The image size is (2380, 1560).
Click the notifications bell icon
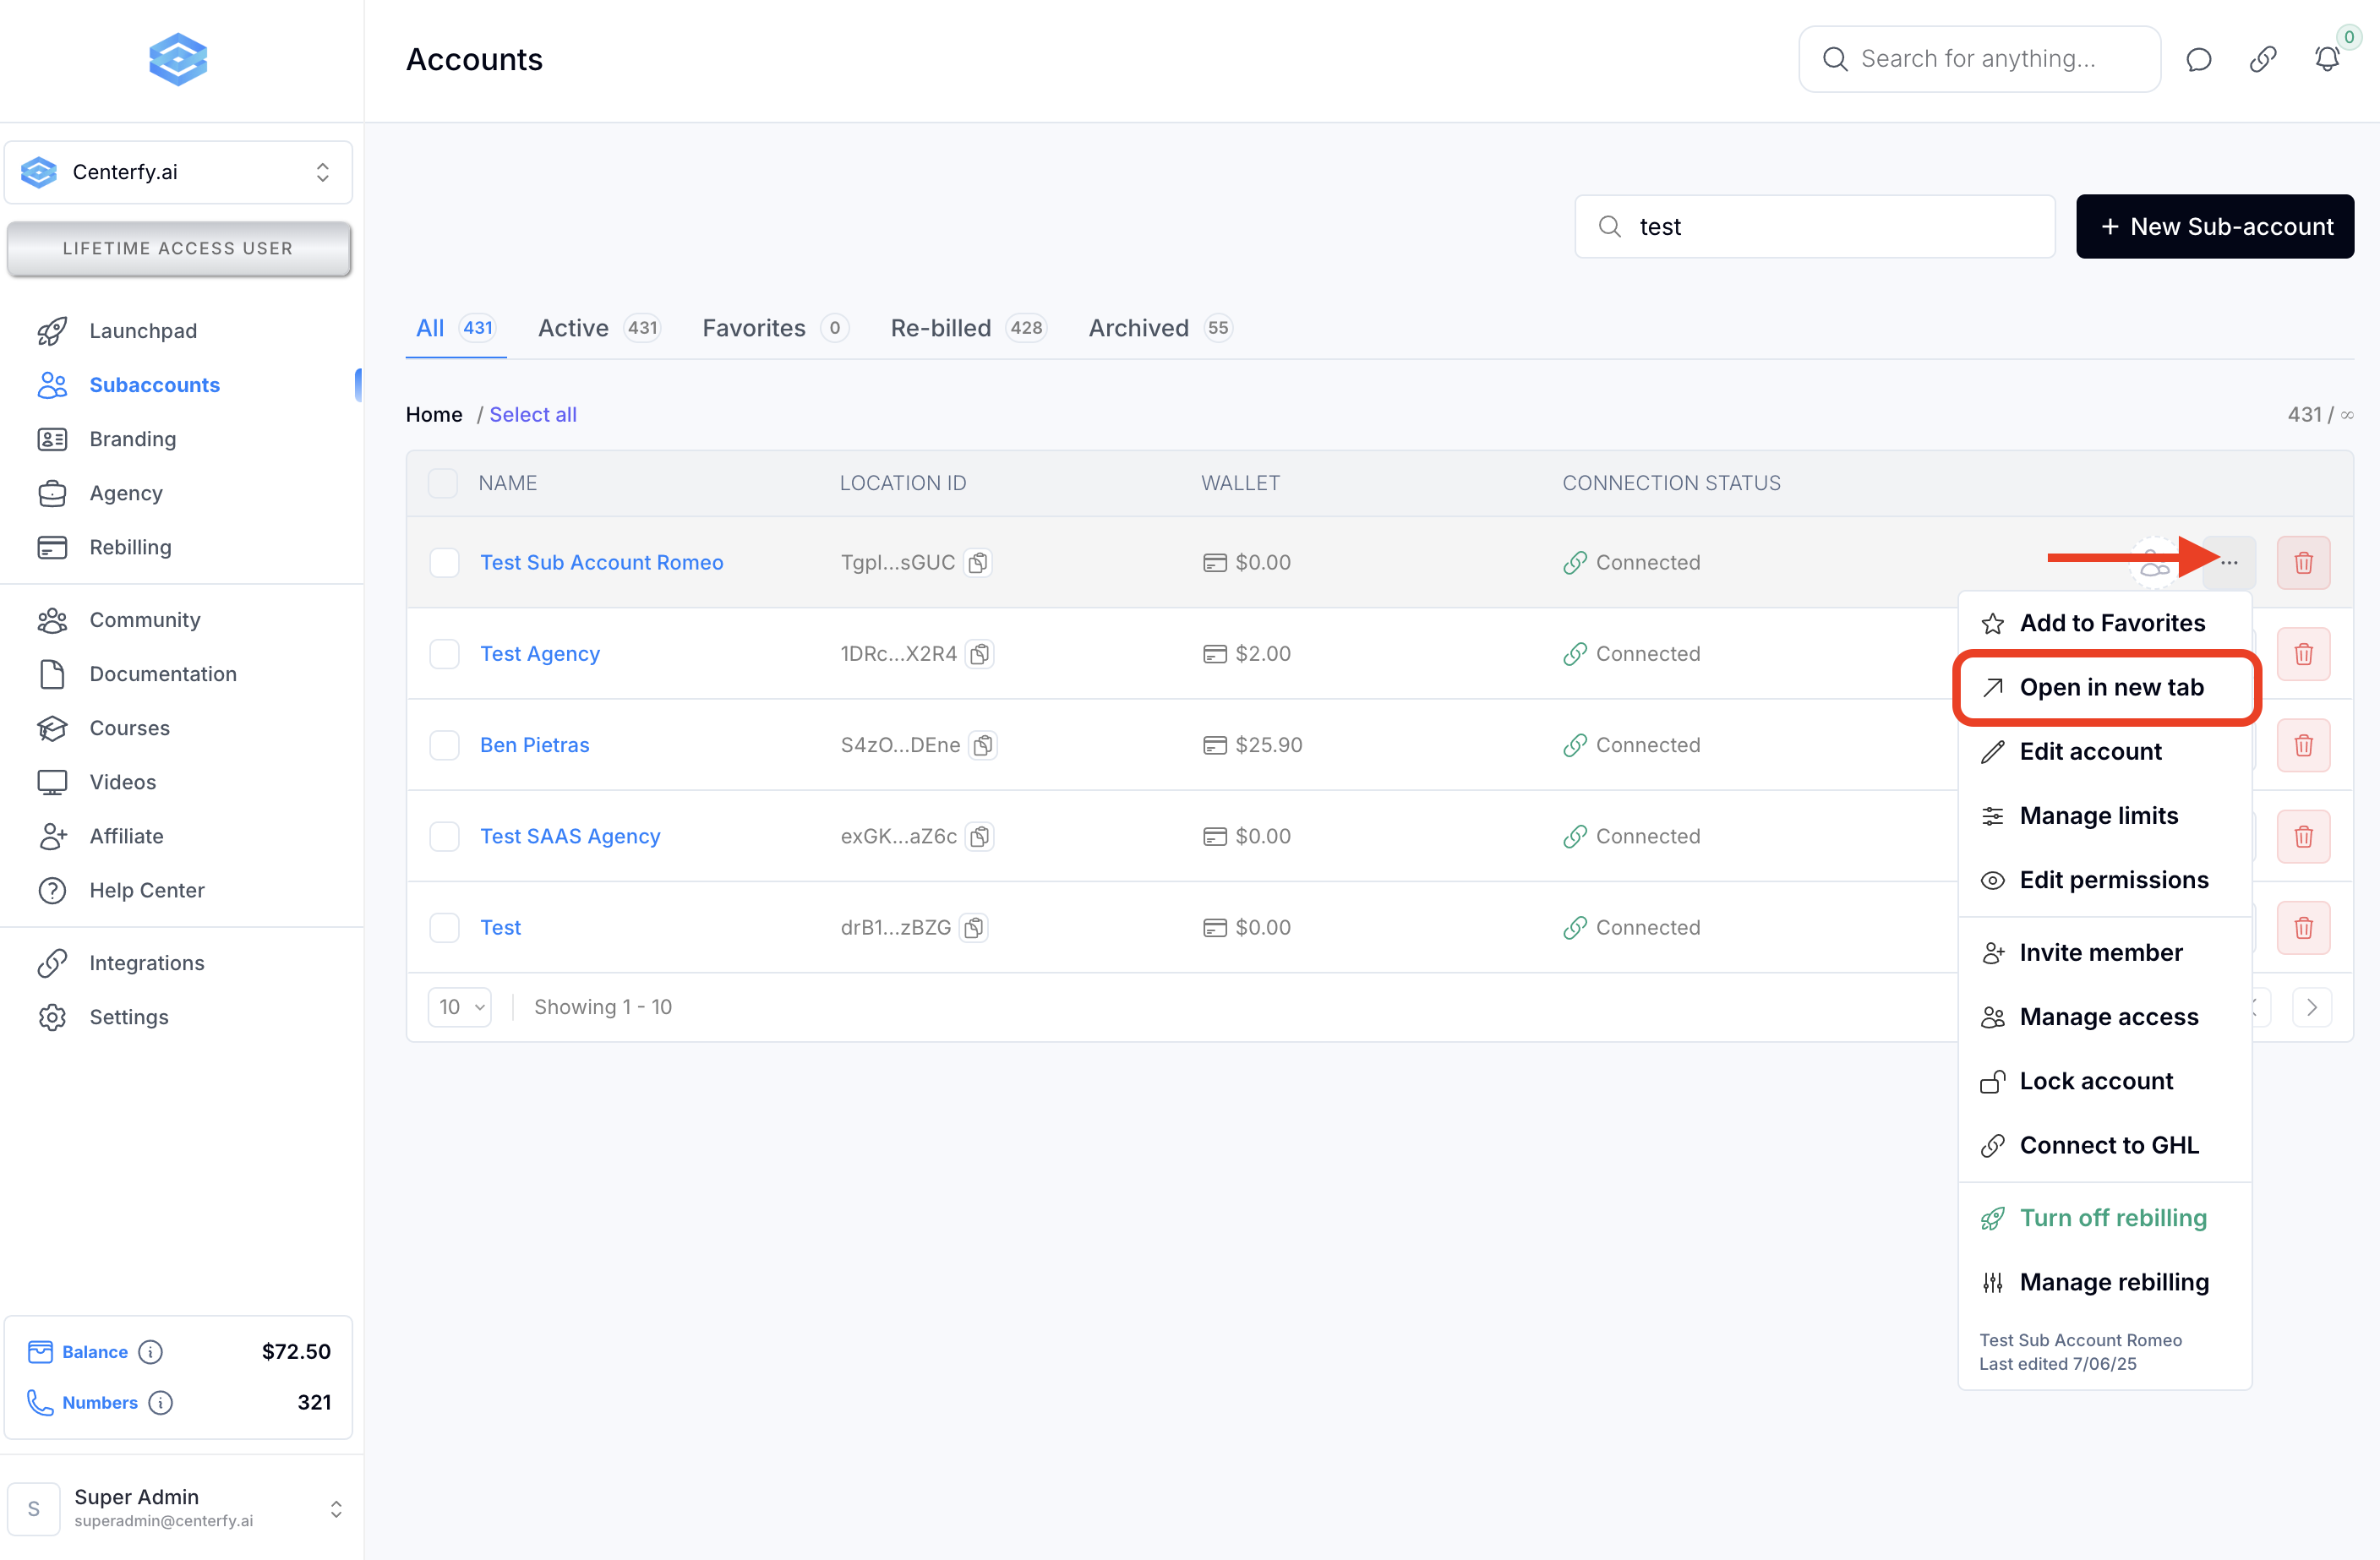[2326, 59]
